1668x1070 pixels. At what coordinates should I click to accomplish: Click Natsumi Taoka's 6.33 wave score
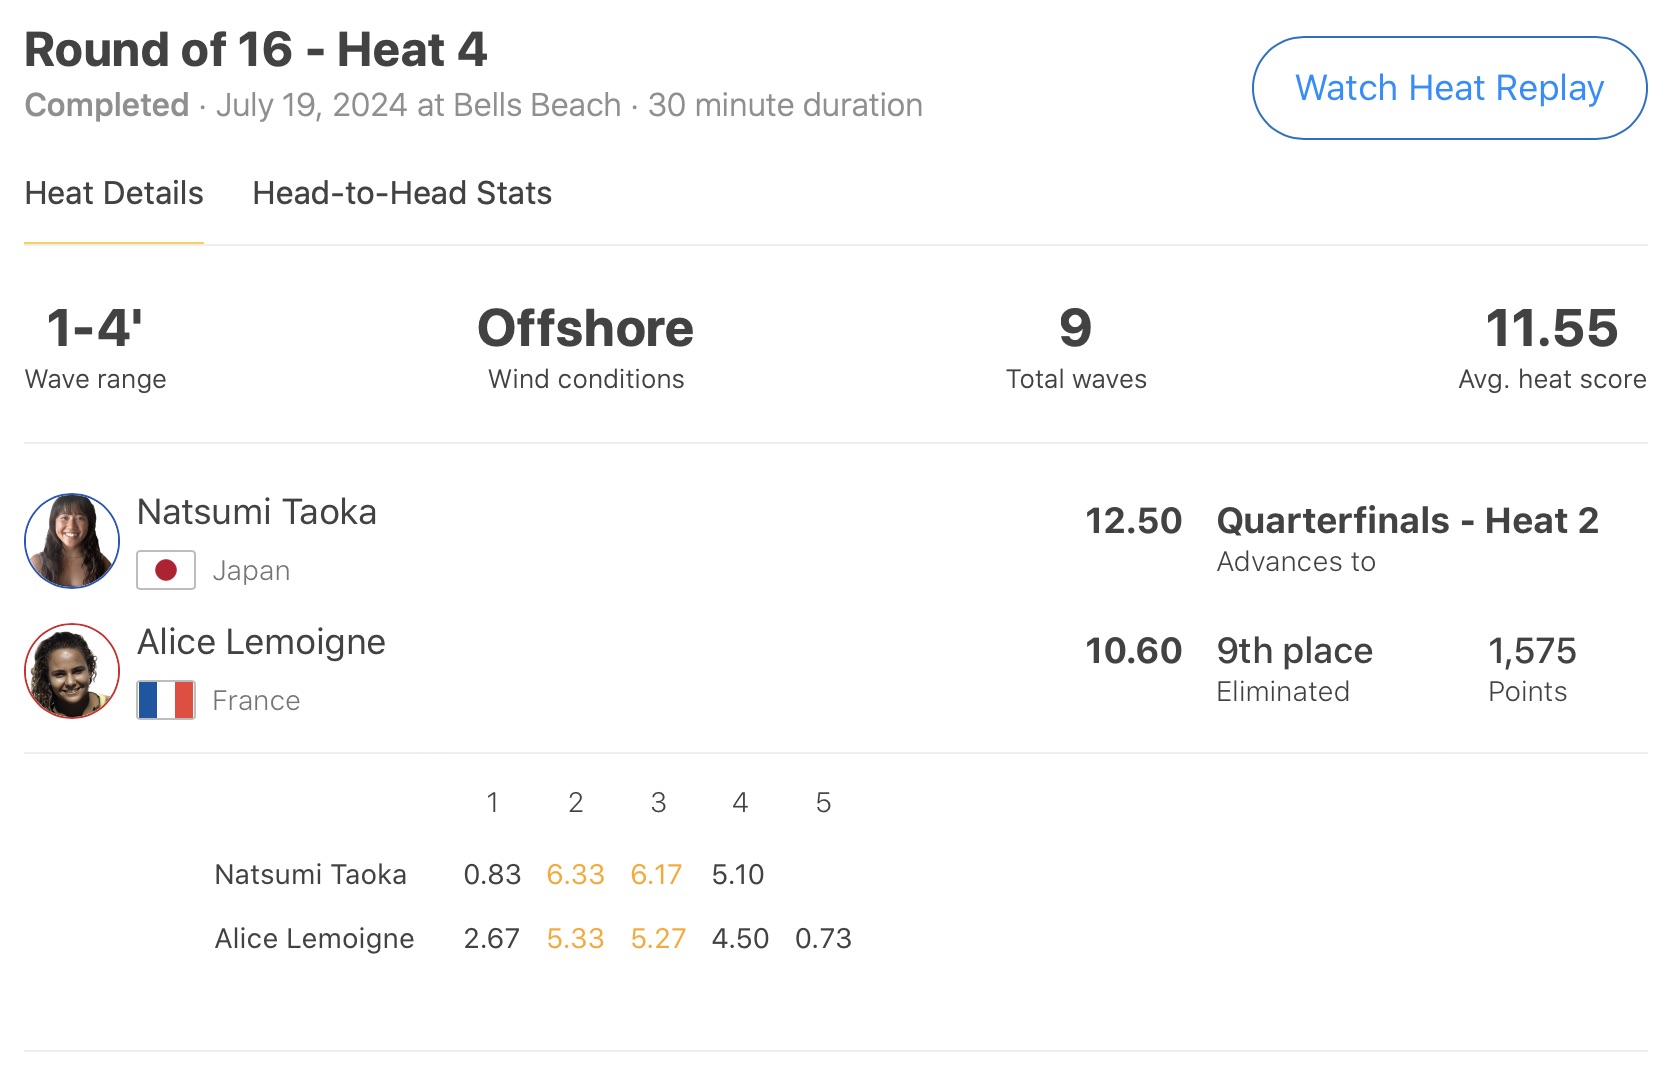575,875
